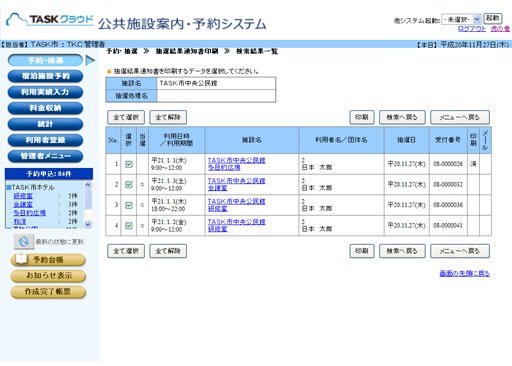This screenshot has height=366, width=512.
Task: Click 研修室 link in reservation sidebar list
Action: click(x=23, y=196)
